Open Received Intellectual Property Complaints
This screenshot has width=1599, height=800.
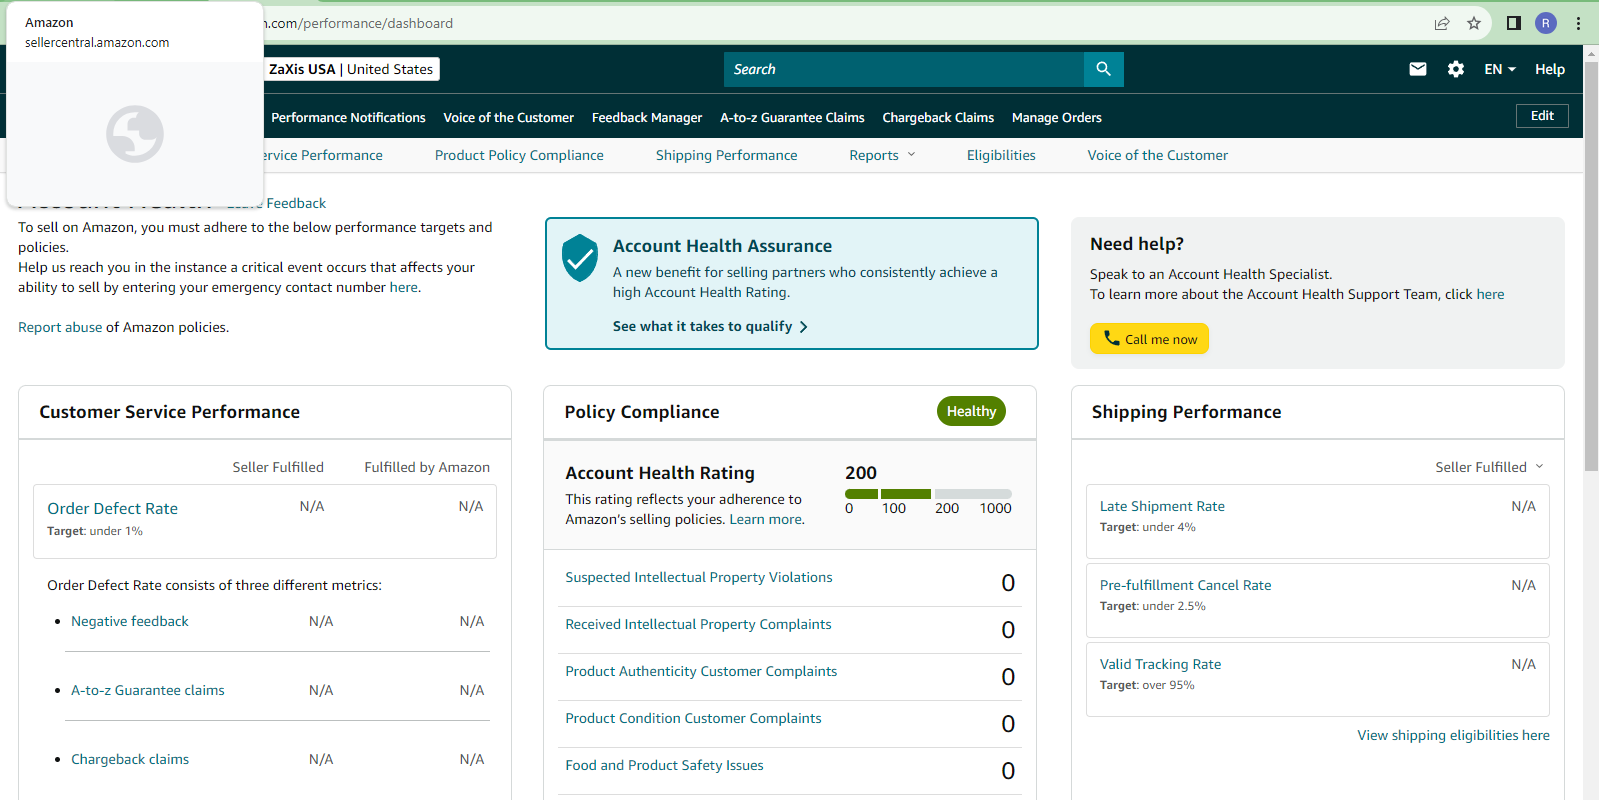pyautogui.click(x=698, y=624)
